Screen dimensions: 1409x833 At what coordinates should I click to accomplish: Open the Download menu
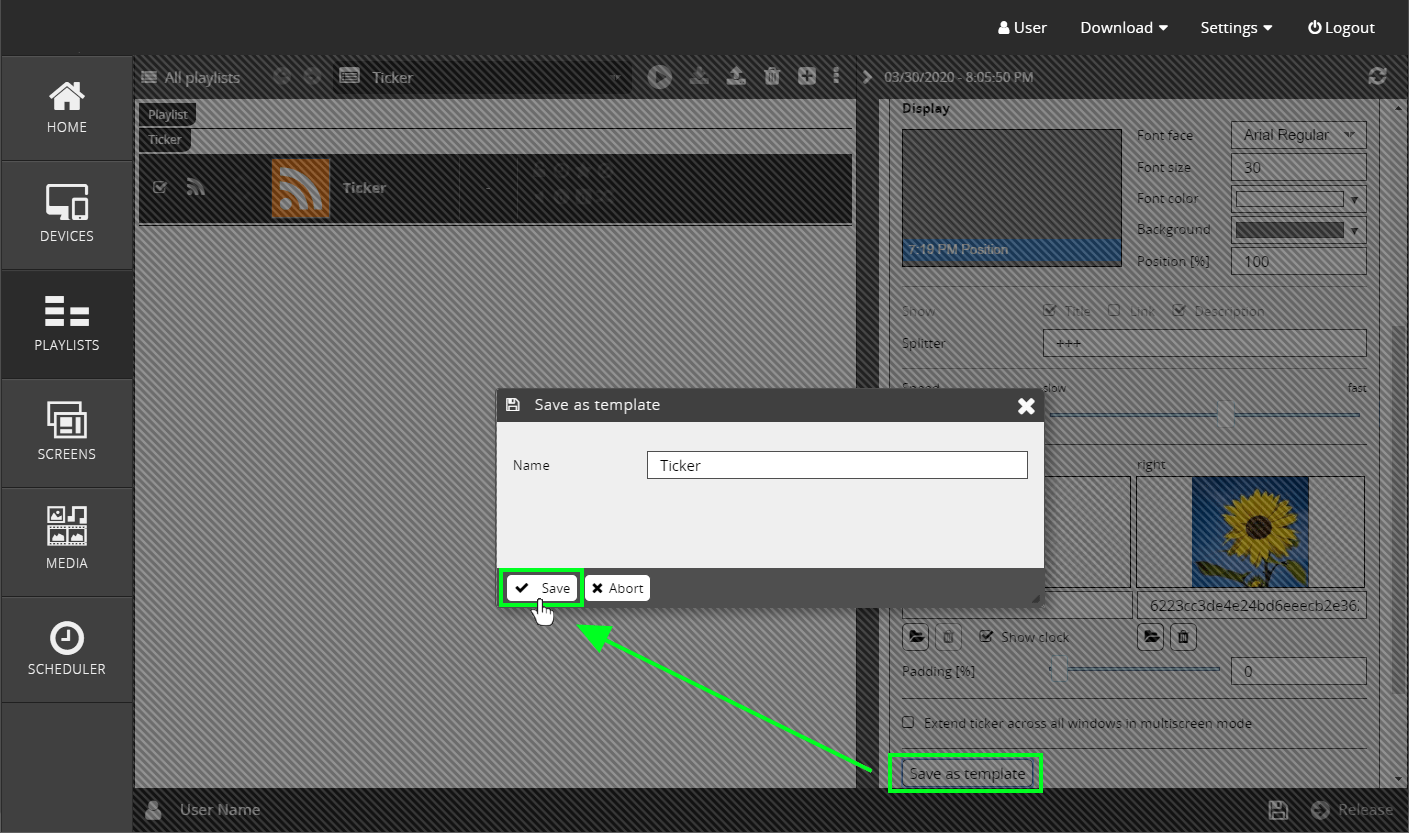[x=1123, y=28]
